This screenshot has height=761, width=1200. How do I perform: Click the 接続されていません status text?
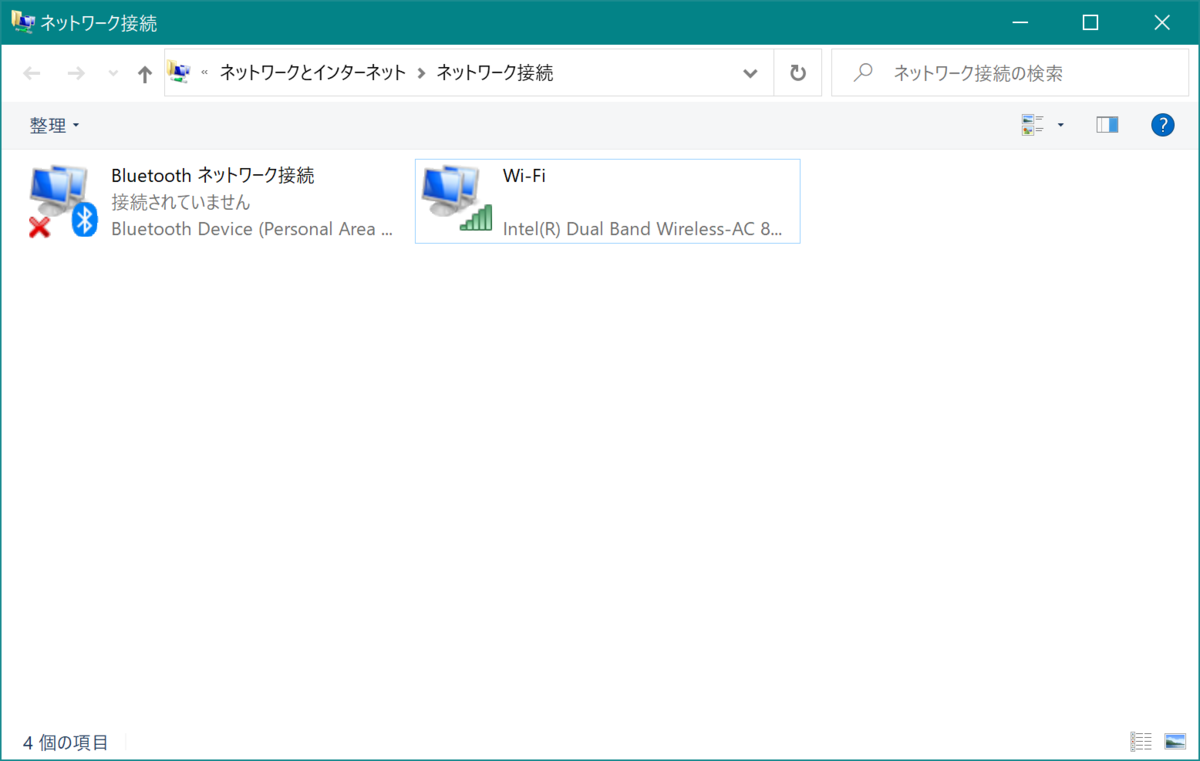[x=181, y=202]
